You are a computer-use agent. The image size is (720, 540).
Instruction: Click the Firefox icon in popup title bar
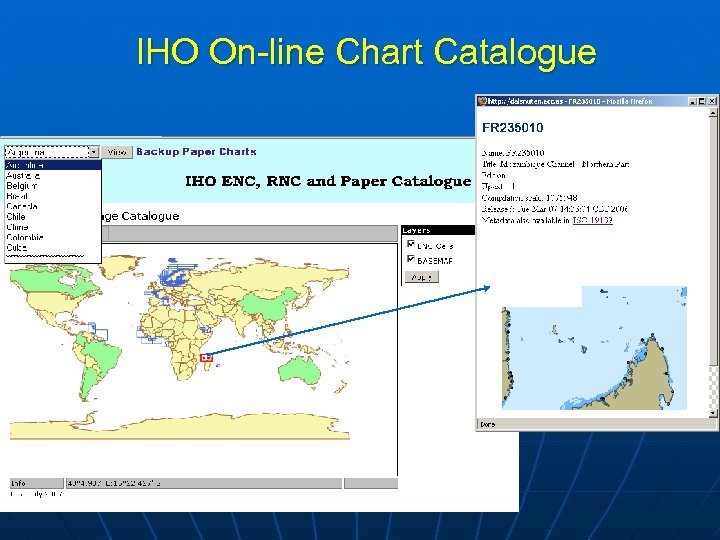click(482, 101)
